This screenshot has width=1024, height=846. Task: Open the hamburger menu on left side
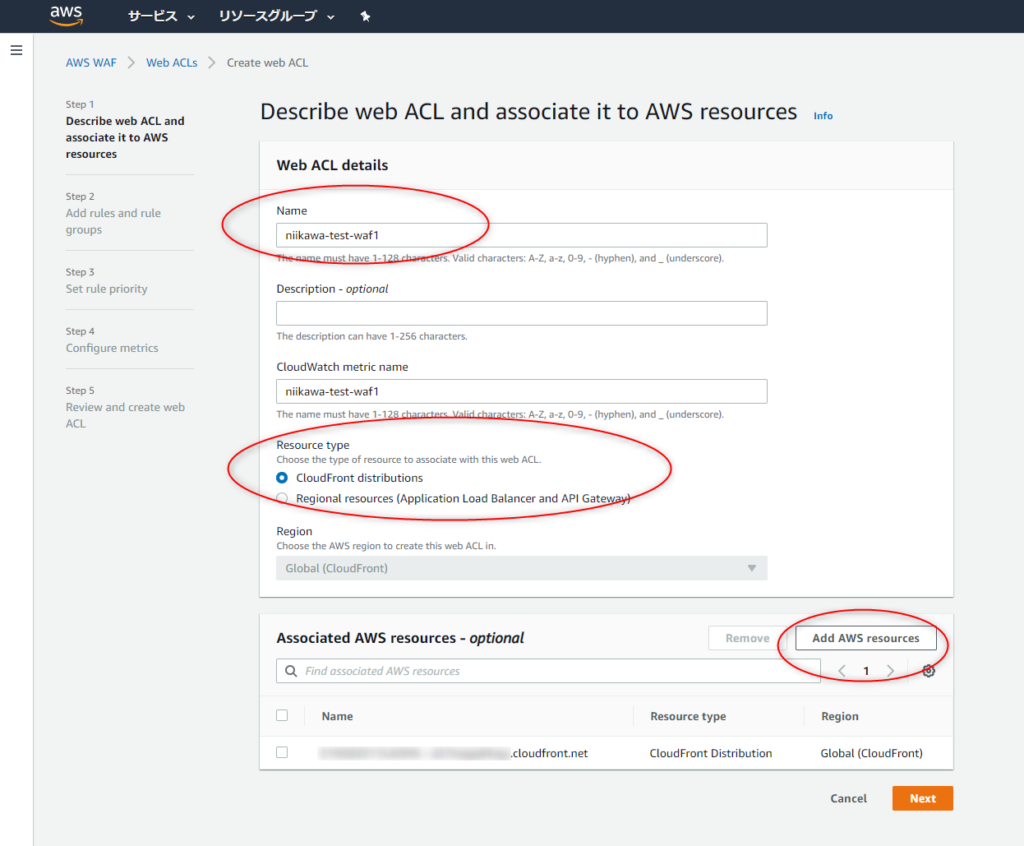(x=16, y=50)
